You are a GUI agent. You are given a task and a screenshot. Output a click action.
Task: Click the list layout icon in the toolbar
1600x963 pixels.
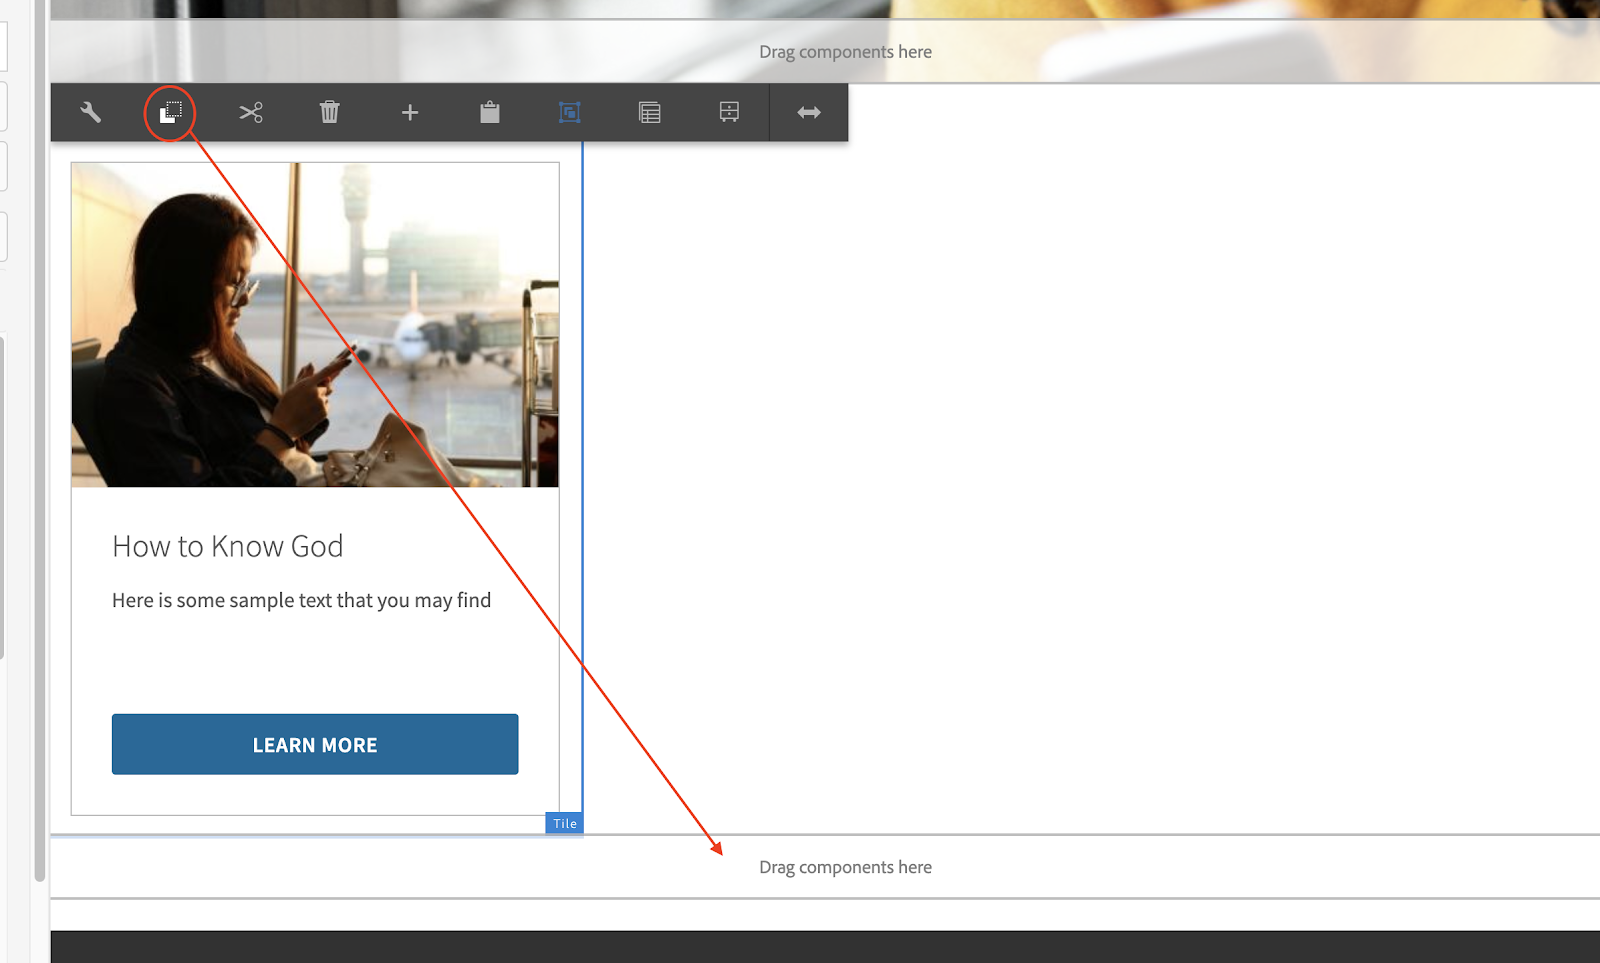(650, 112)
